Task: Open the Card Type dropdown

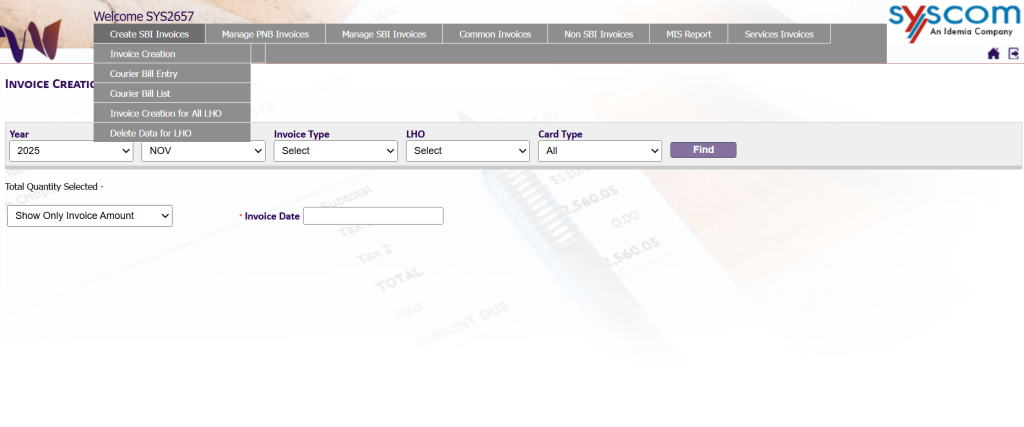Action: (x=600, y=151)
